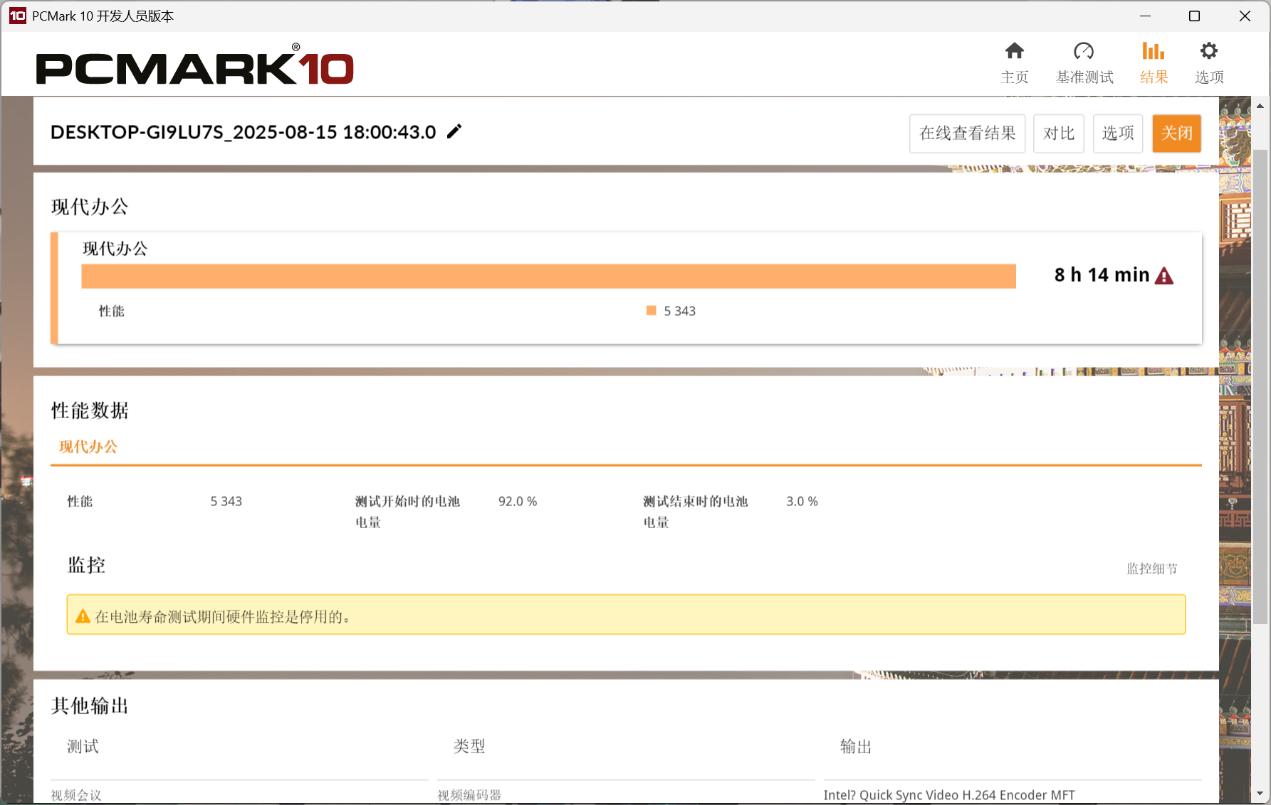Open the 监控细节 monitoring details link
The height and width of the screenshot is (805, 1271).
[1152, 567]
